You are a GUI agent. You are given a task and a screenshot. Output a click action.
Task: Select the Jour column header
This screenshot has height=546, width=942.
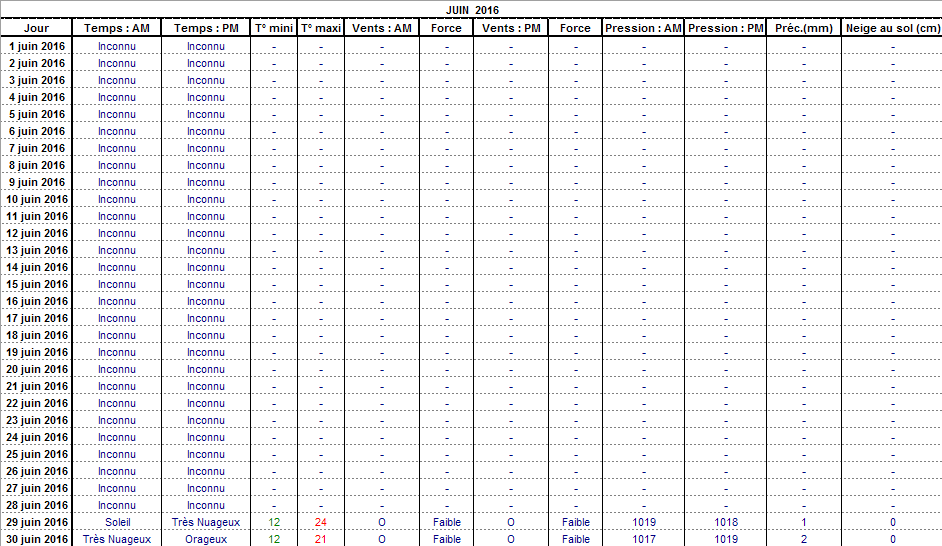tap(36, 28)
